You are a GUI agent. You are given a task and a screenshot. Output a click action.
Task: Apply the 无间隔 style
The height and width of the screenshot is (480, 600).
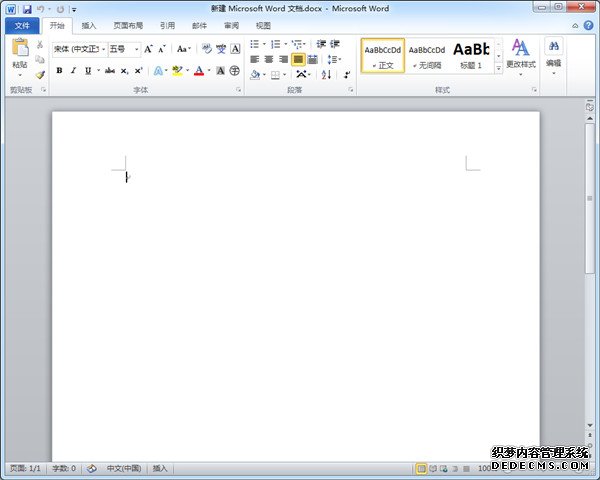tap(427, 56)
